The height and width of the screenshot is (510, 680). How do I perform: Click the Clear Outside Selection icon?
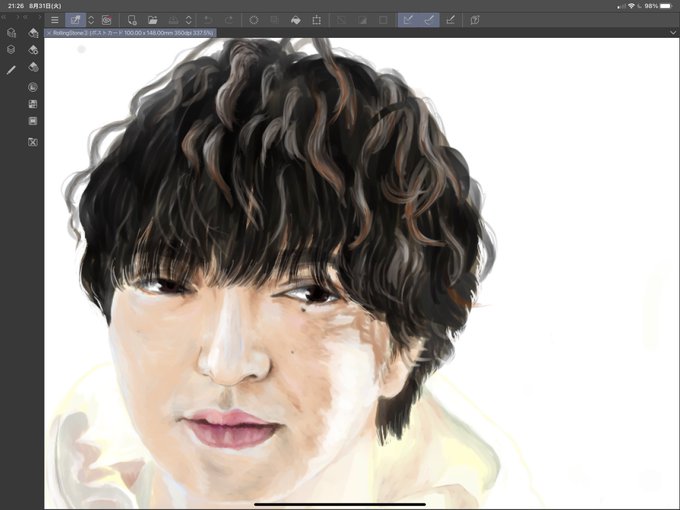275,20
